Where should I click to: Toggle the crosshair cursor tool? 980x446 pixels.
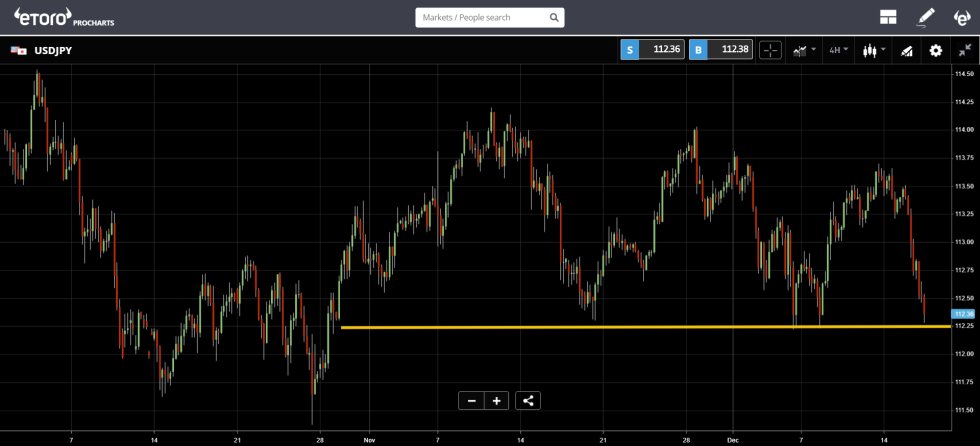click(770, 50)
